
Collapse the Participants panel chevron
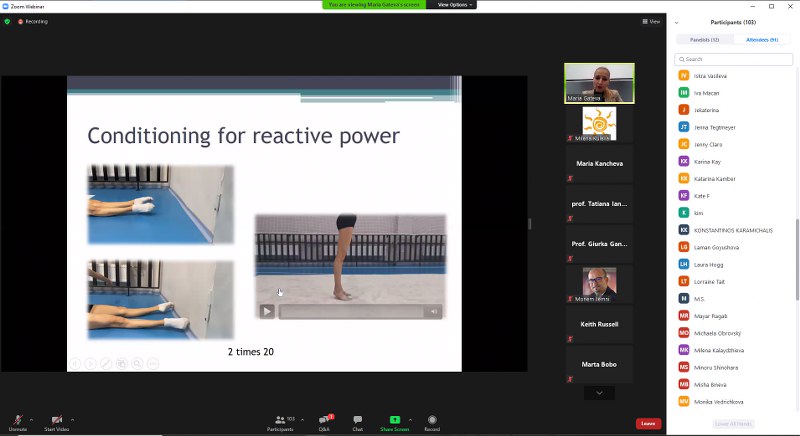click(x=677, y=22)
